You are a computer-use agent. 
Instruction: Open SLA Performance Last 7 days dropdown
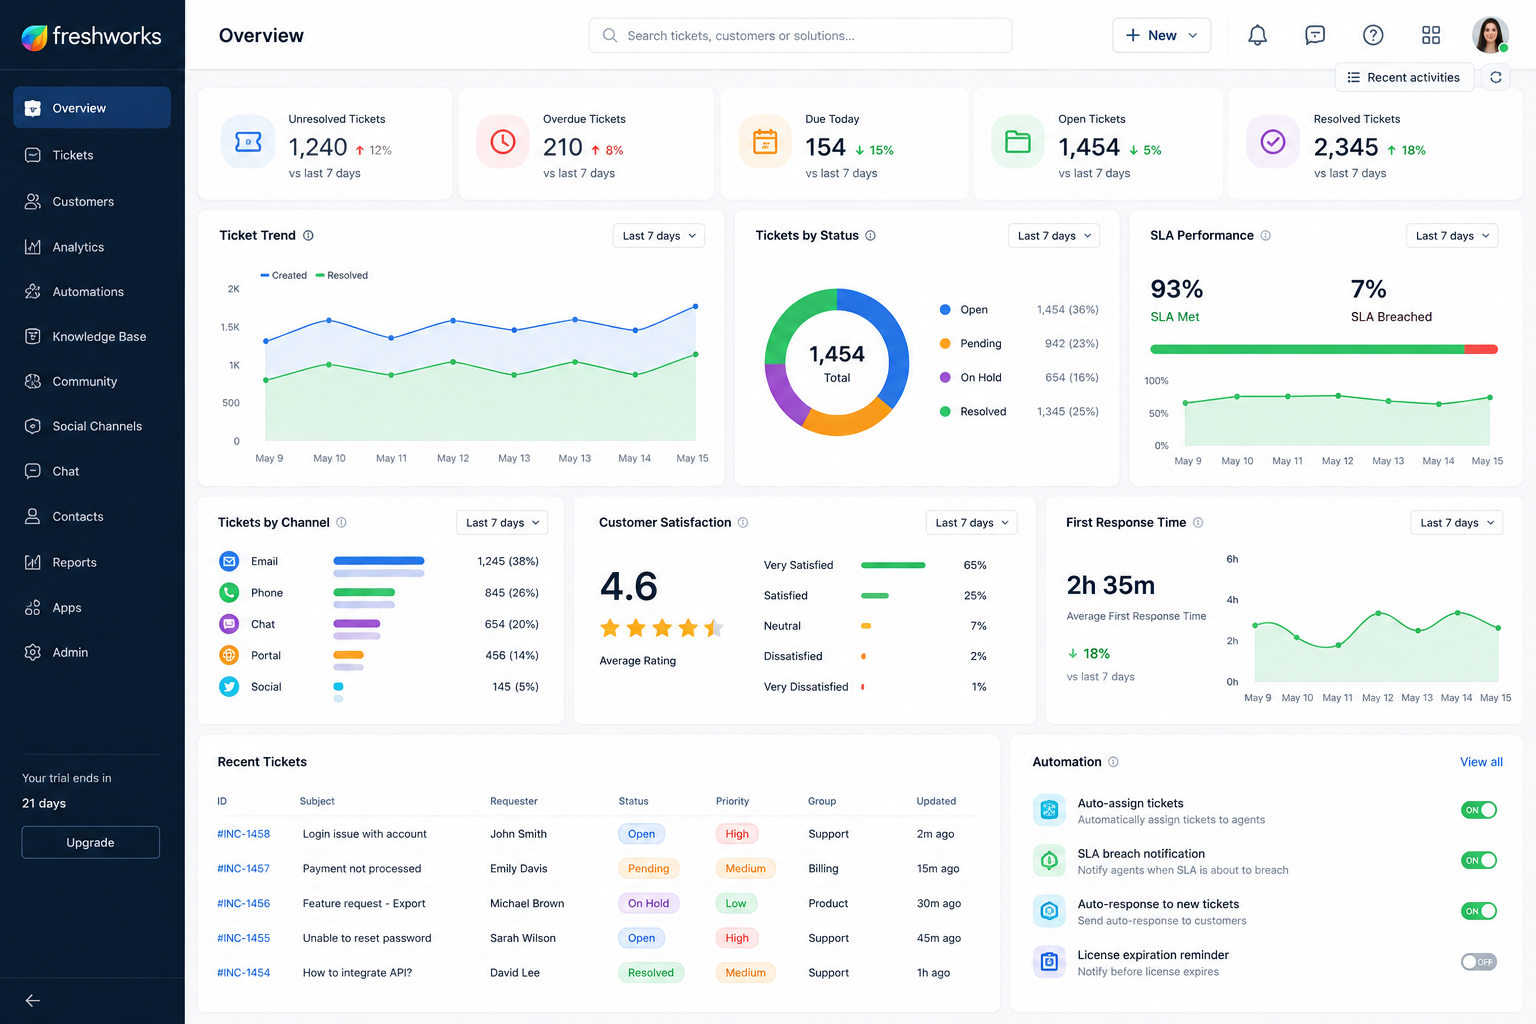tap(1452, 236)
